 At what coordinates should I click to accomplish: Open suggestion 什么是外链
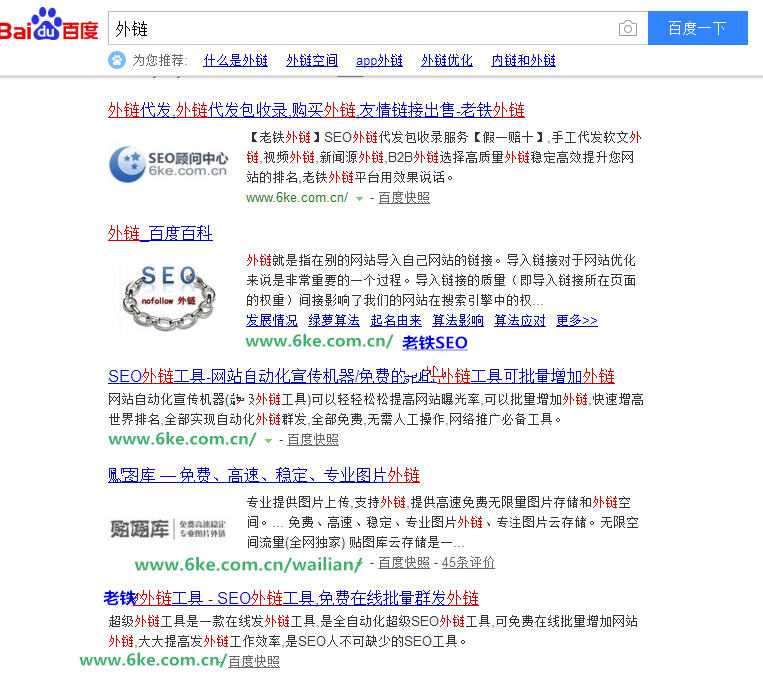coord(236,60)
